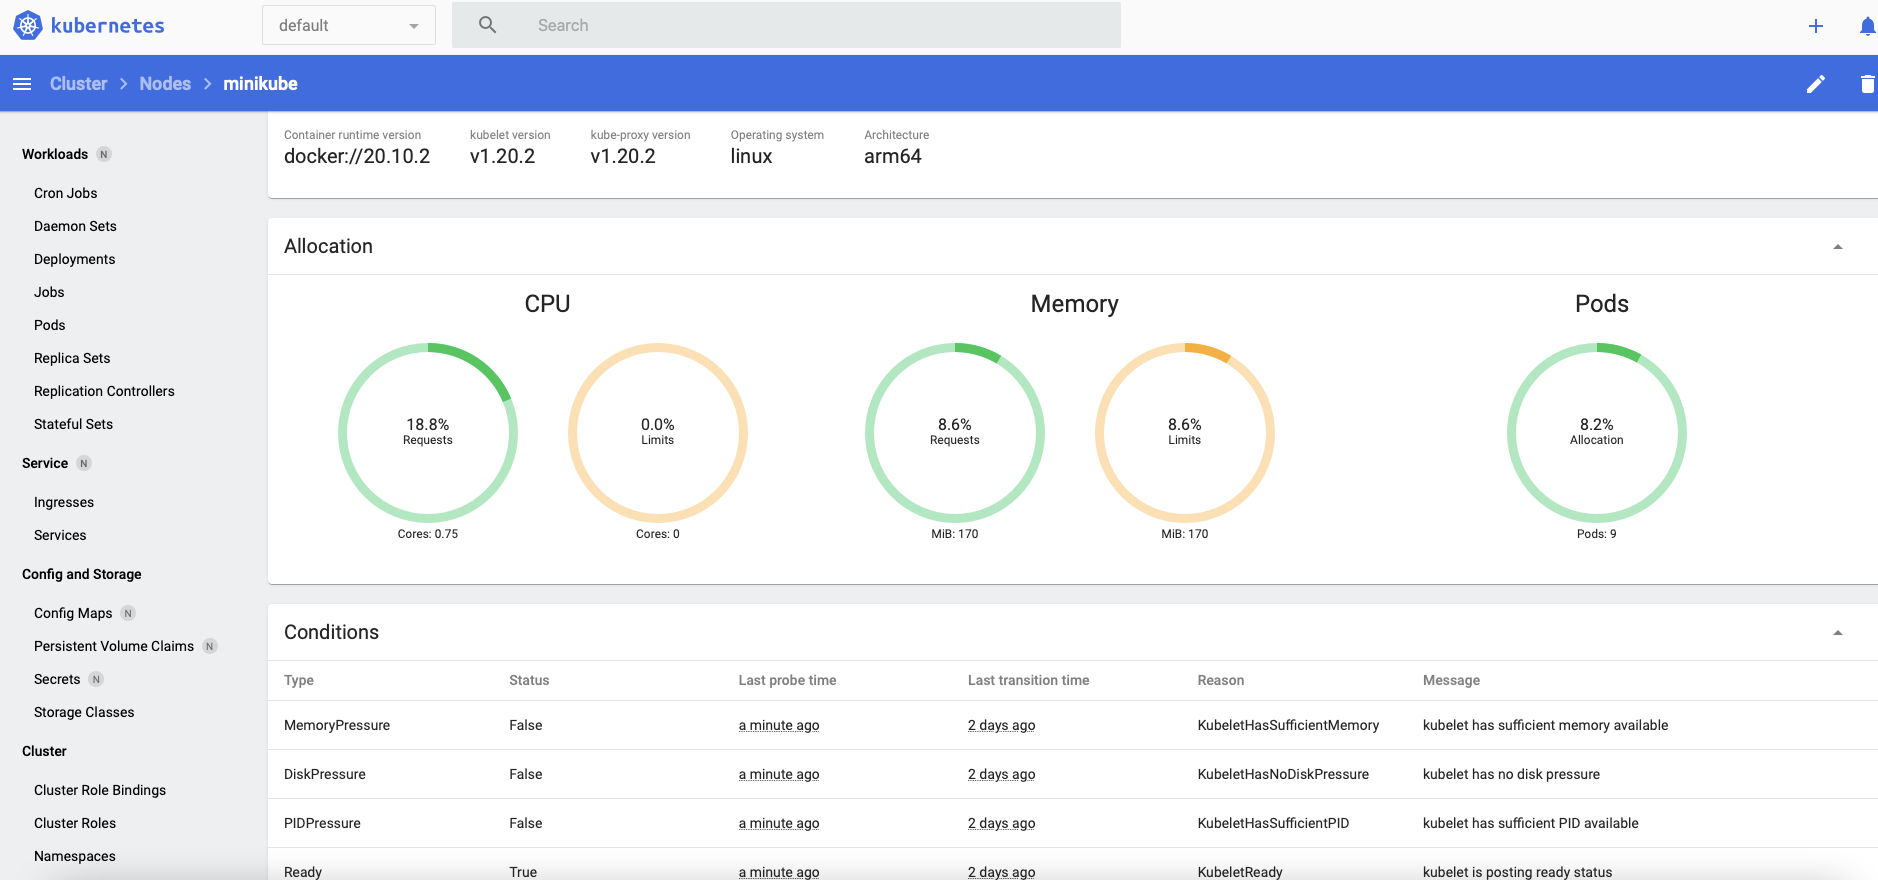Click the Status column header
1878x880 pixels.
(x=529, y=680)
